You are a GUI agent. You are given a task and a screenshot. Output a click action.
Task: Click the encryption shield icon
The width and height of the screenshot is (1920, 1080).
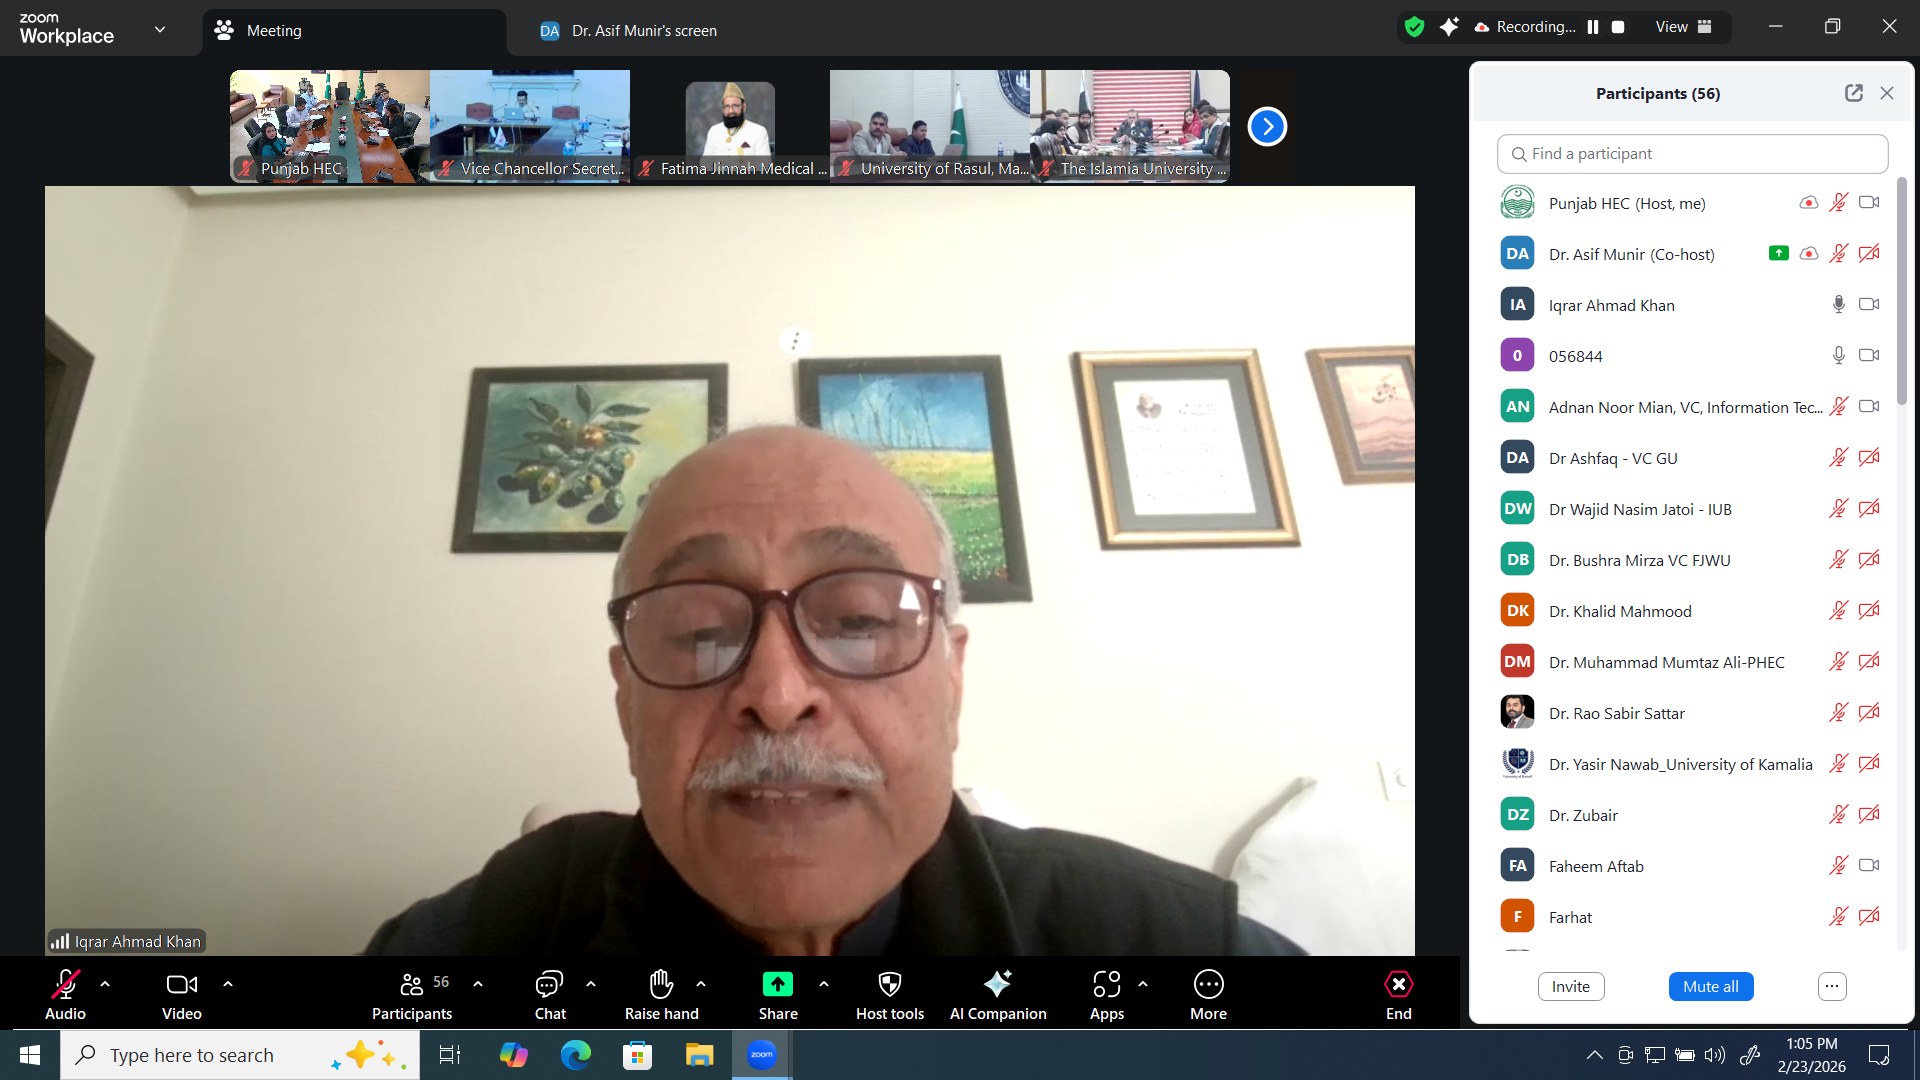coord(1414,27)
